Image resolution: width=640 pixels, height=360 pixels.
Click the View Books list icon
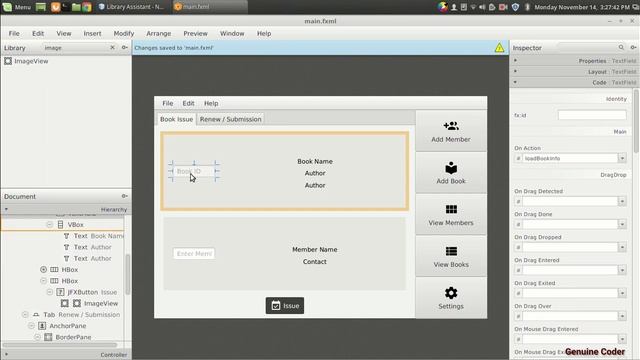click(451, 251)
